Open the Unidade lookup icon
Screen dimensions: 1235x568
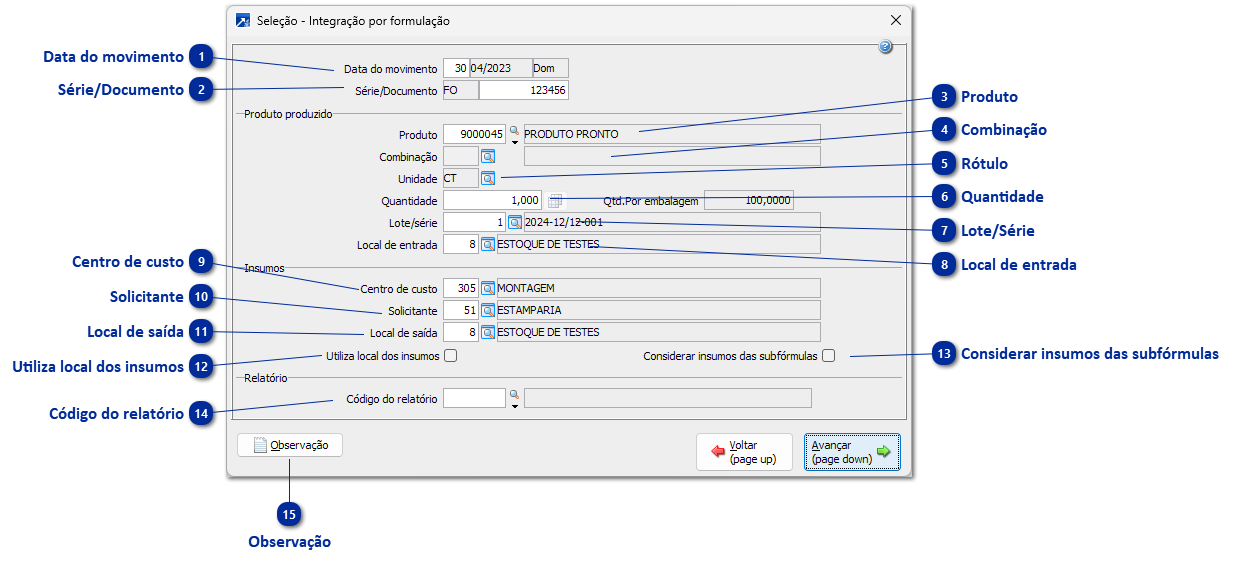point(488,178)
